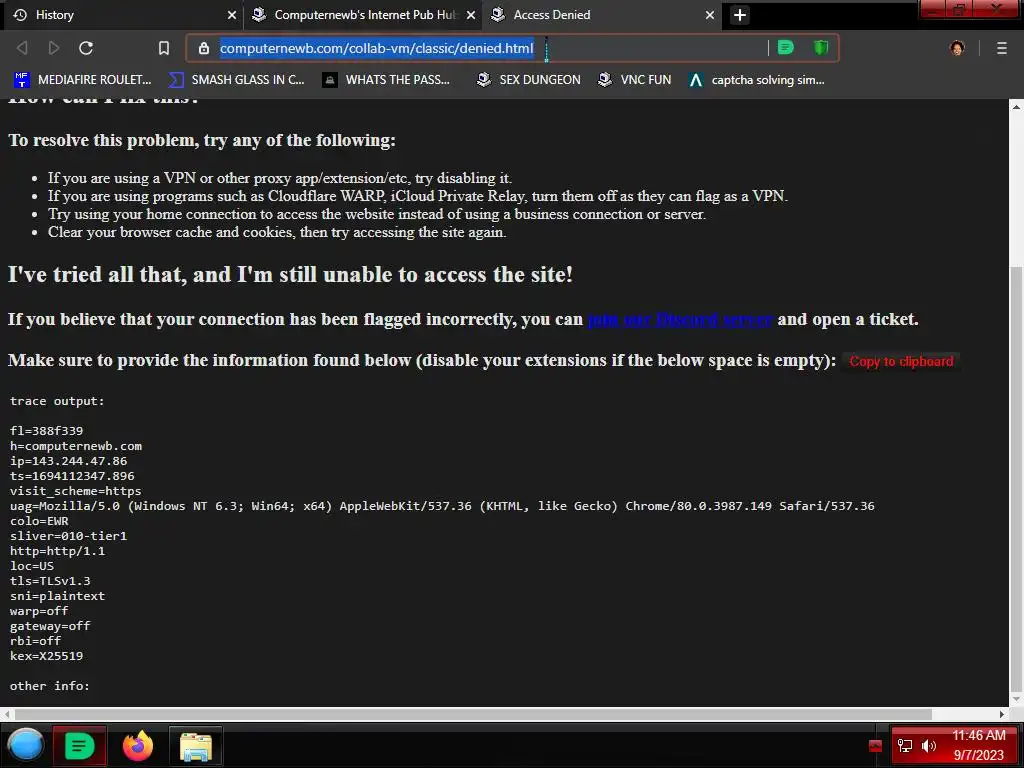
Task: Open the SMASH GLASS IN C... bookmark
Action: pos(236,80)
